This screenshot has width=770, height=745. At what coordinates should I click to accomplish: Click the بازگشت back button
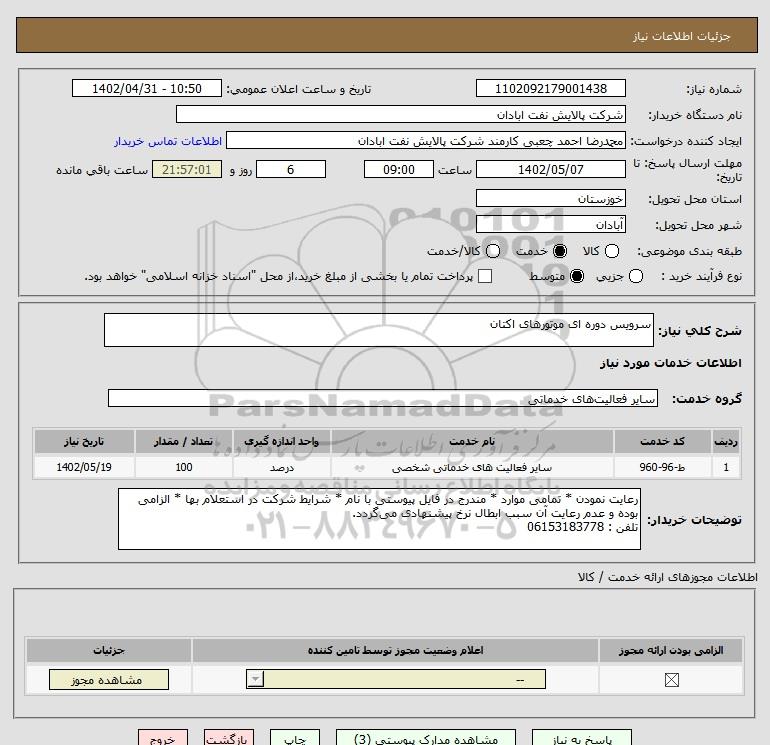pos(226,740)
